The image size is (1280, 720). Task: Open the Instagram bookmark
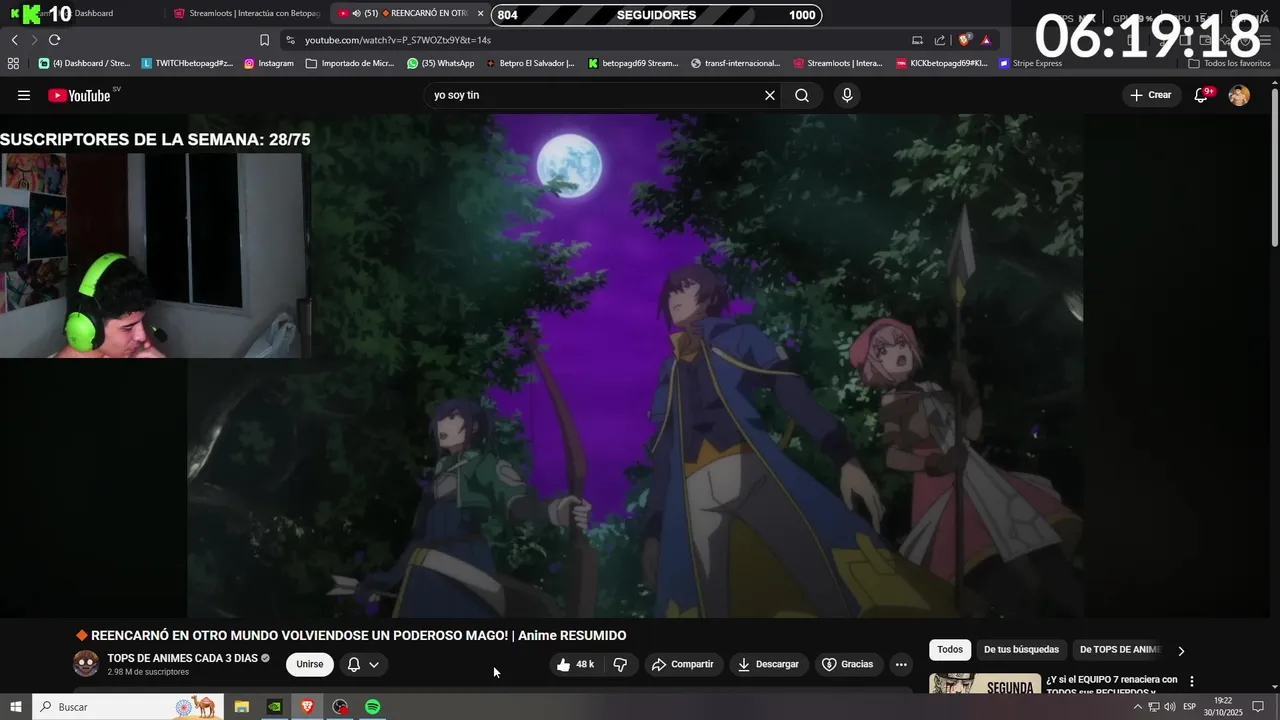point(268,63)
